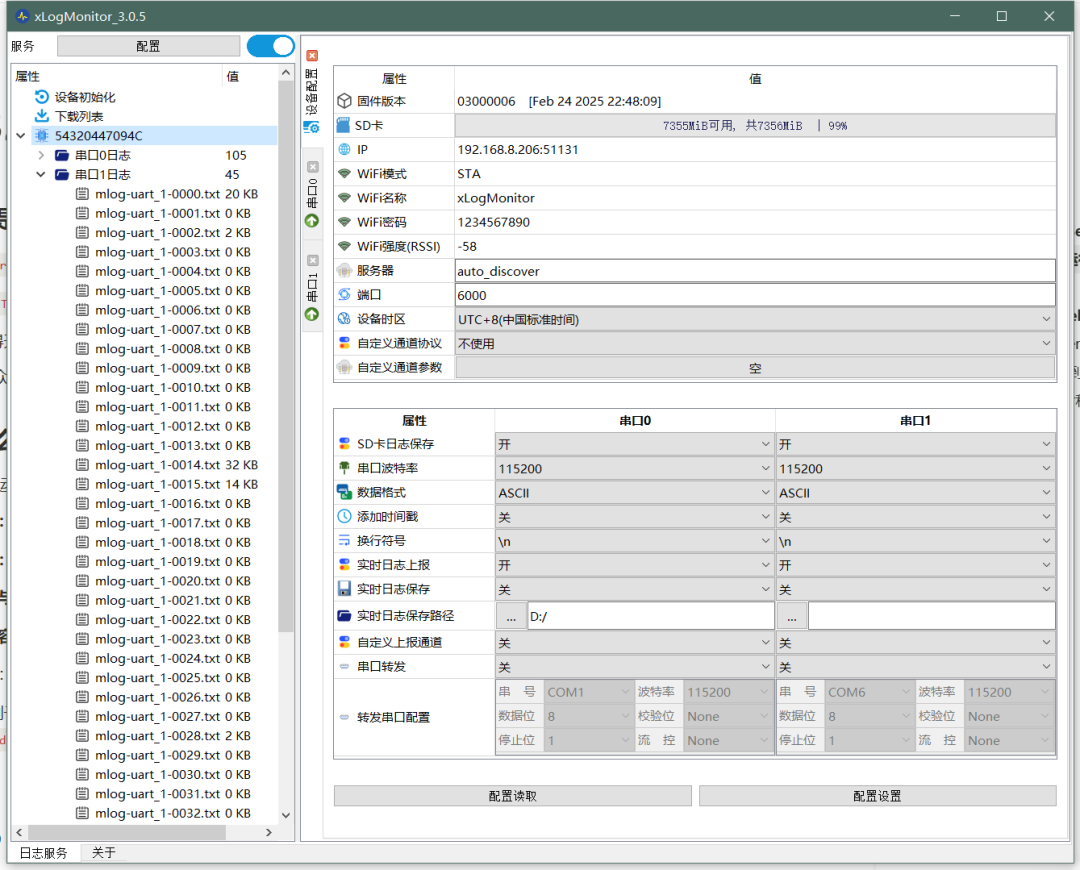1080x870 pixels.
Task: Click the 设备初始化 refresh icon
Action: 41,97
